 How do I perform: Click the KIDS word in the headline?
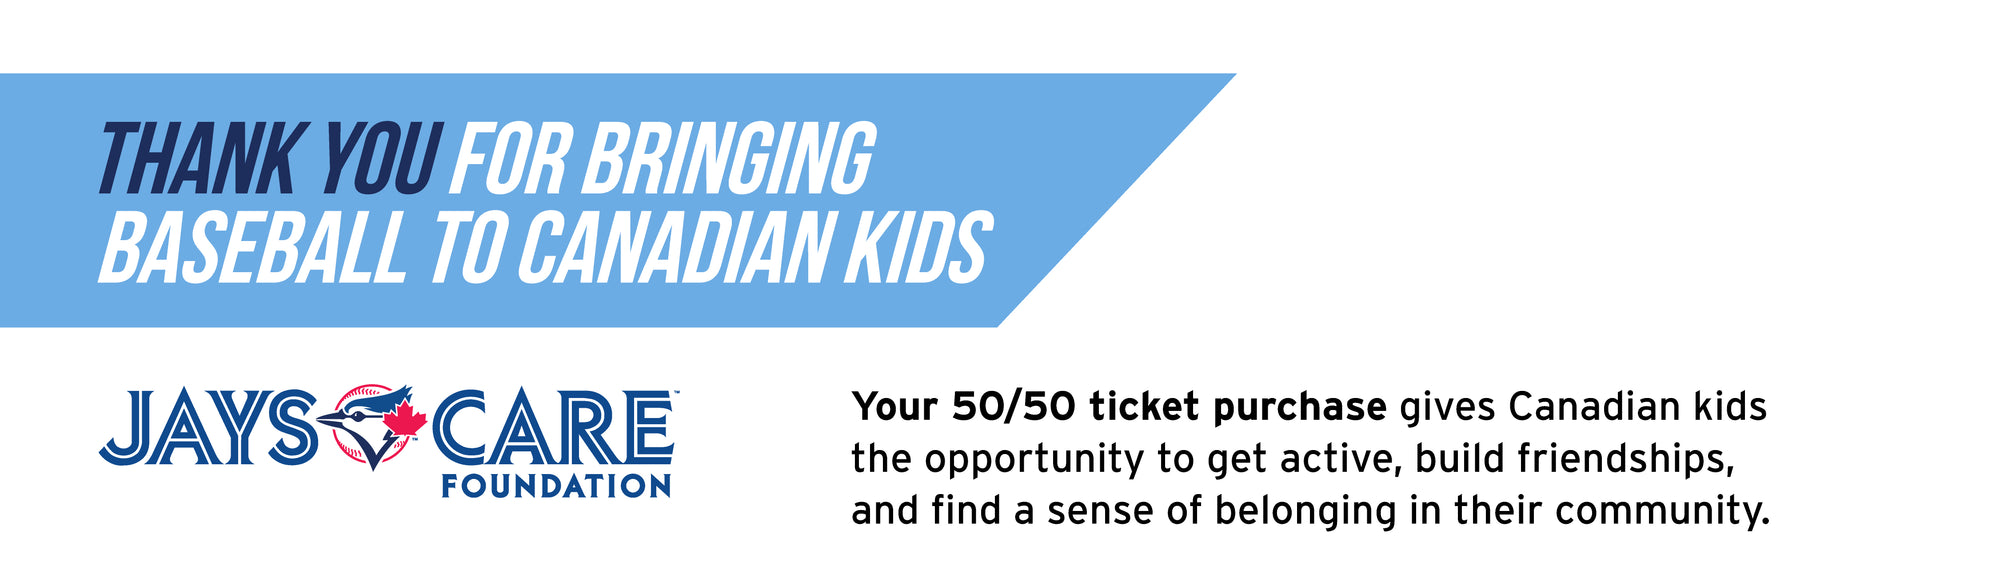[x=918, y=247]
